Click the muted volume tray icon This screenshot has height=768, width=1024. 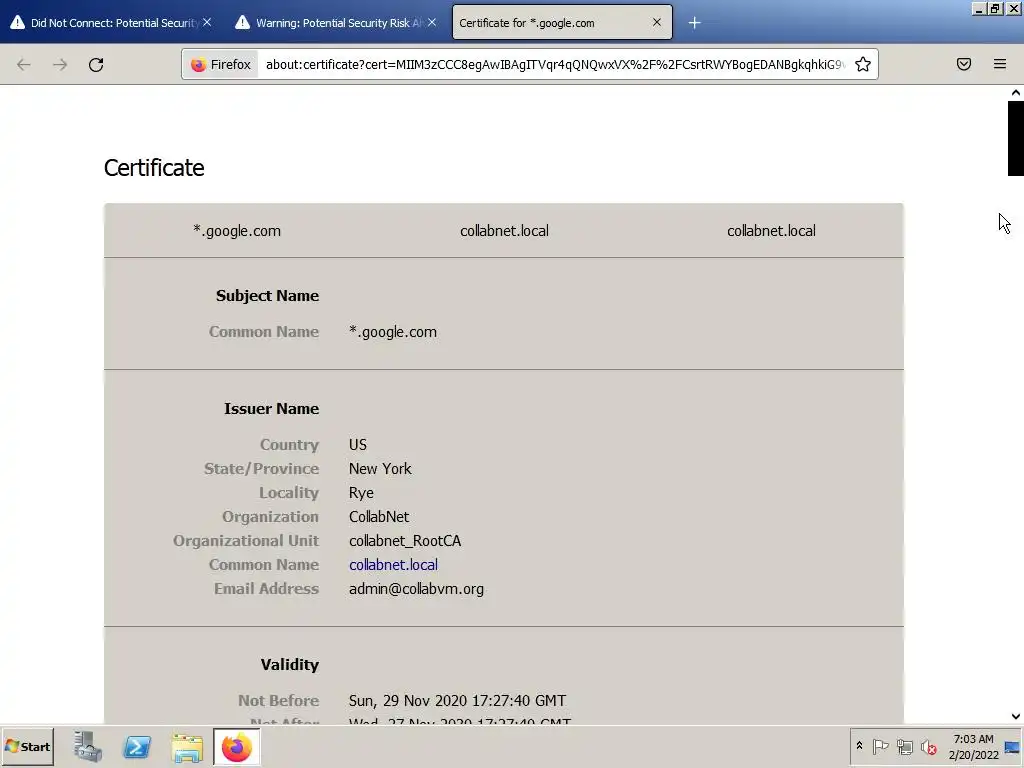[x=929, y=746]
